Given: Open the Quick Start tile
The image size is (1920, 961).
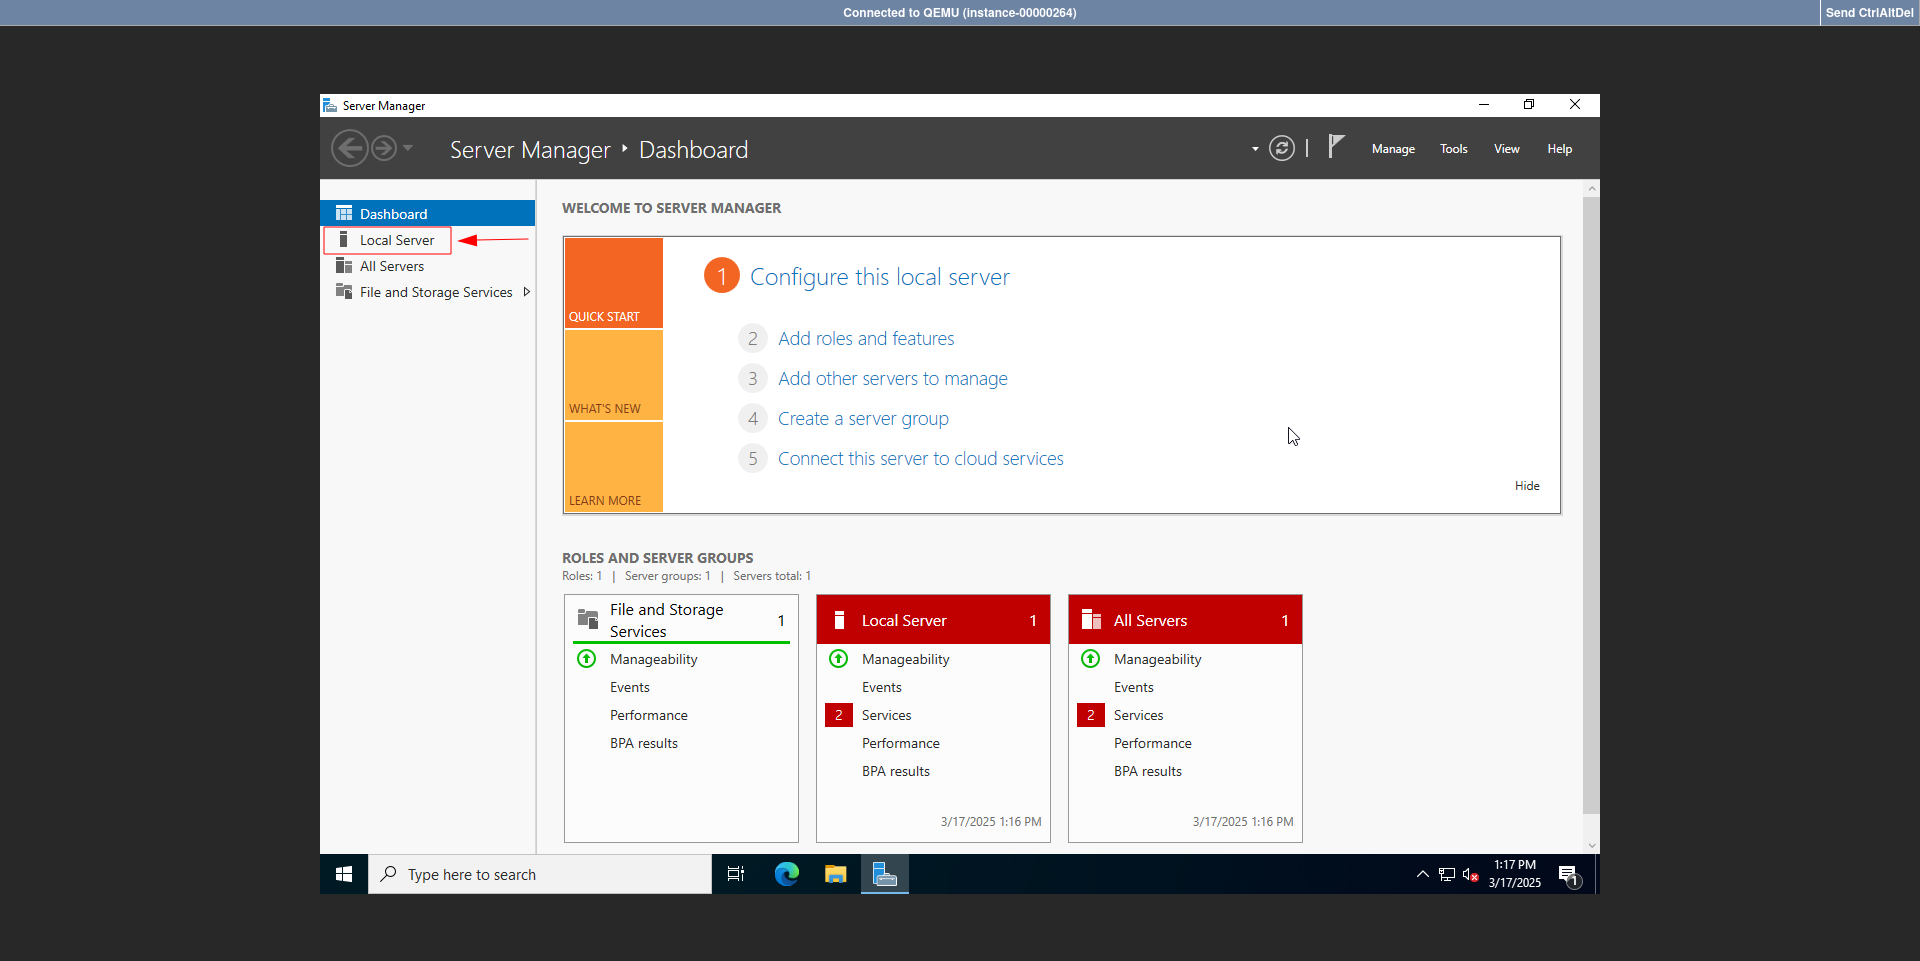Looking at the screenshot, I should point(614,283).
